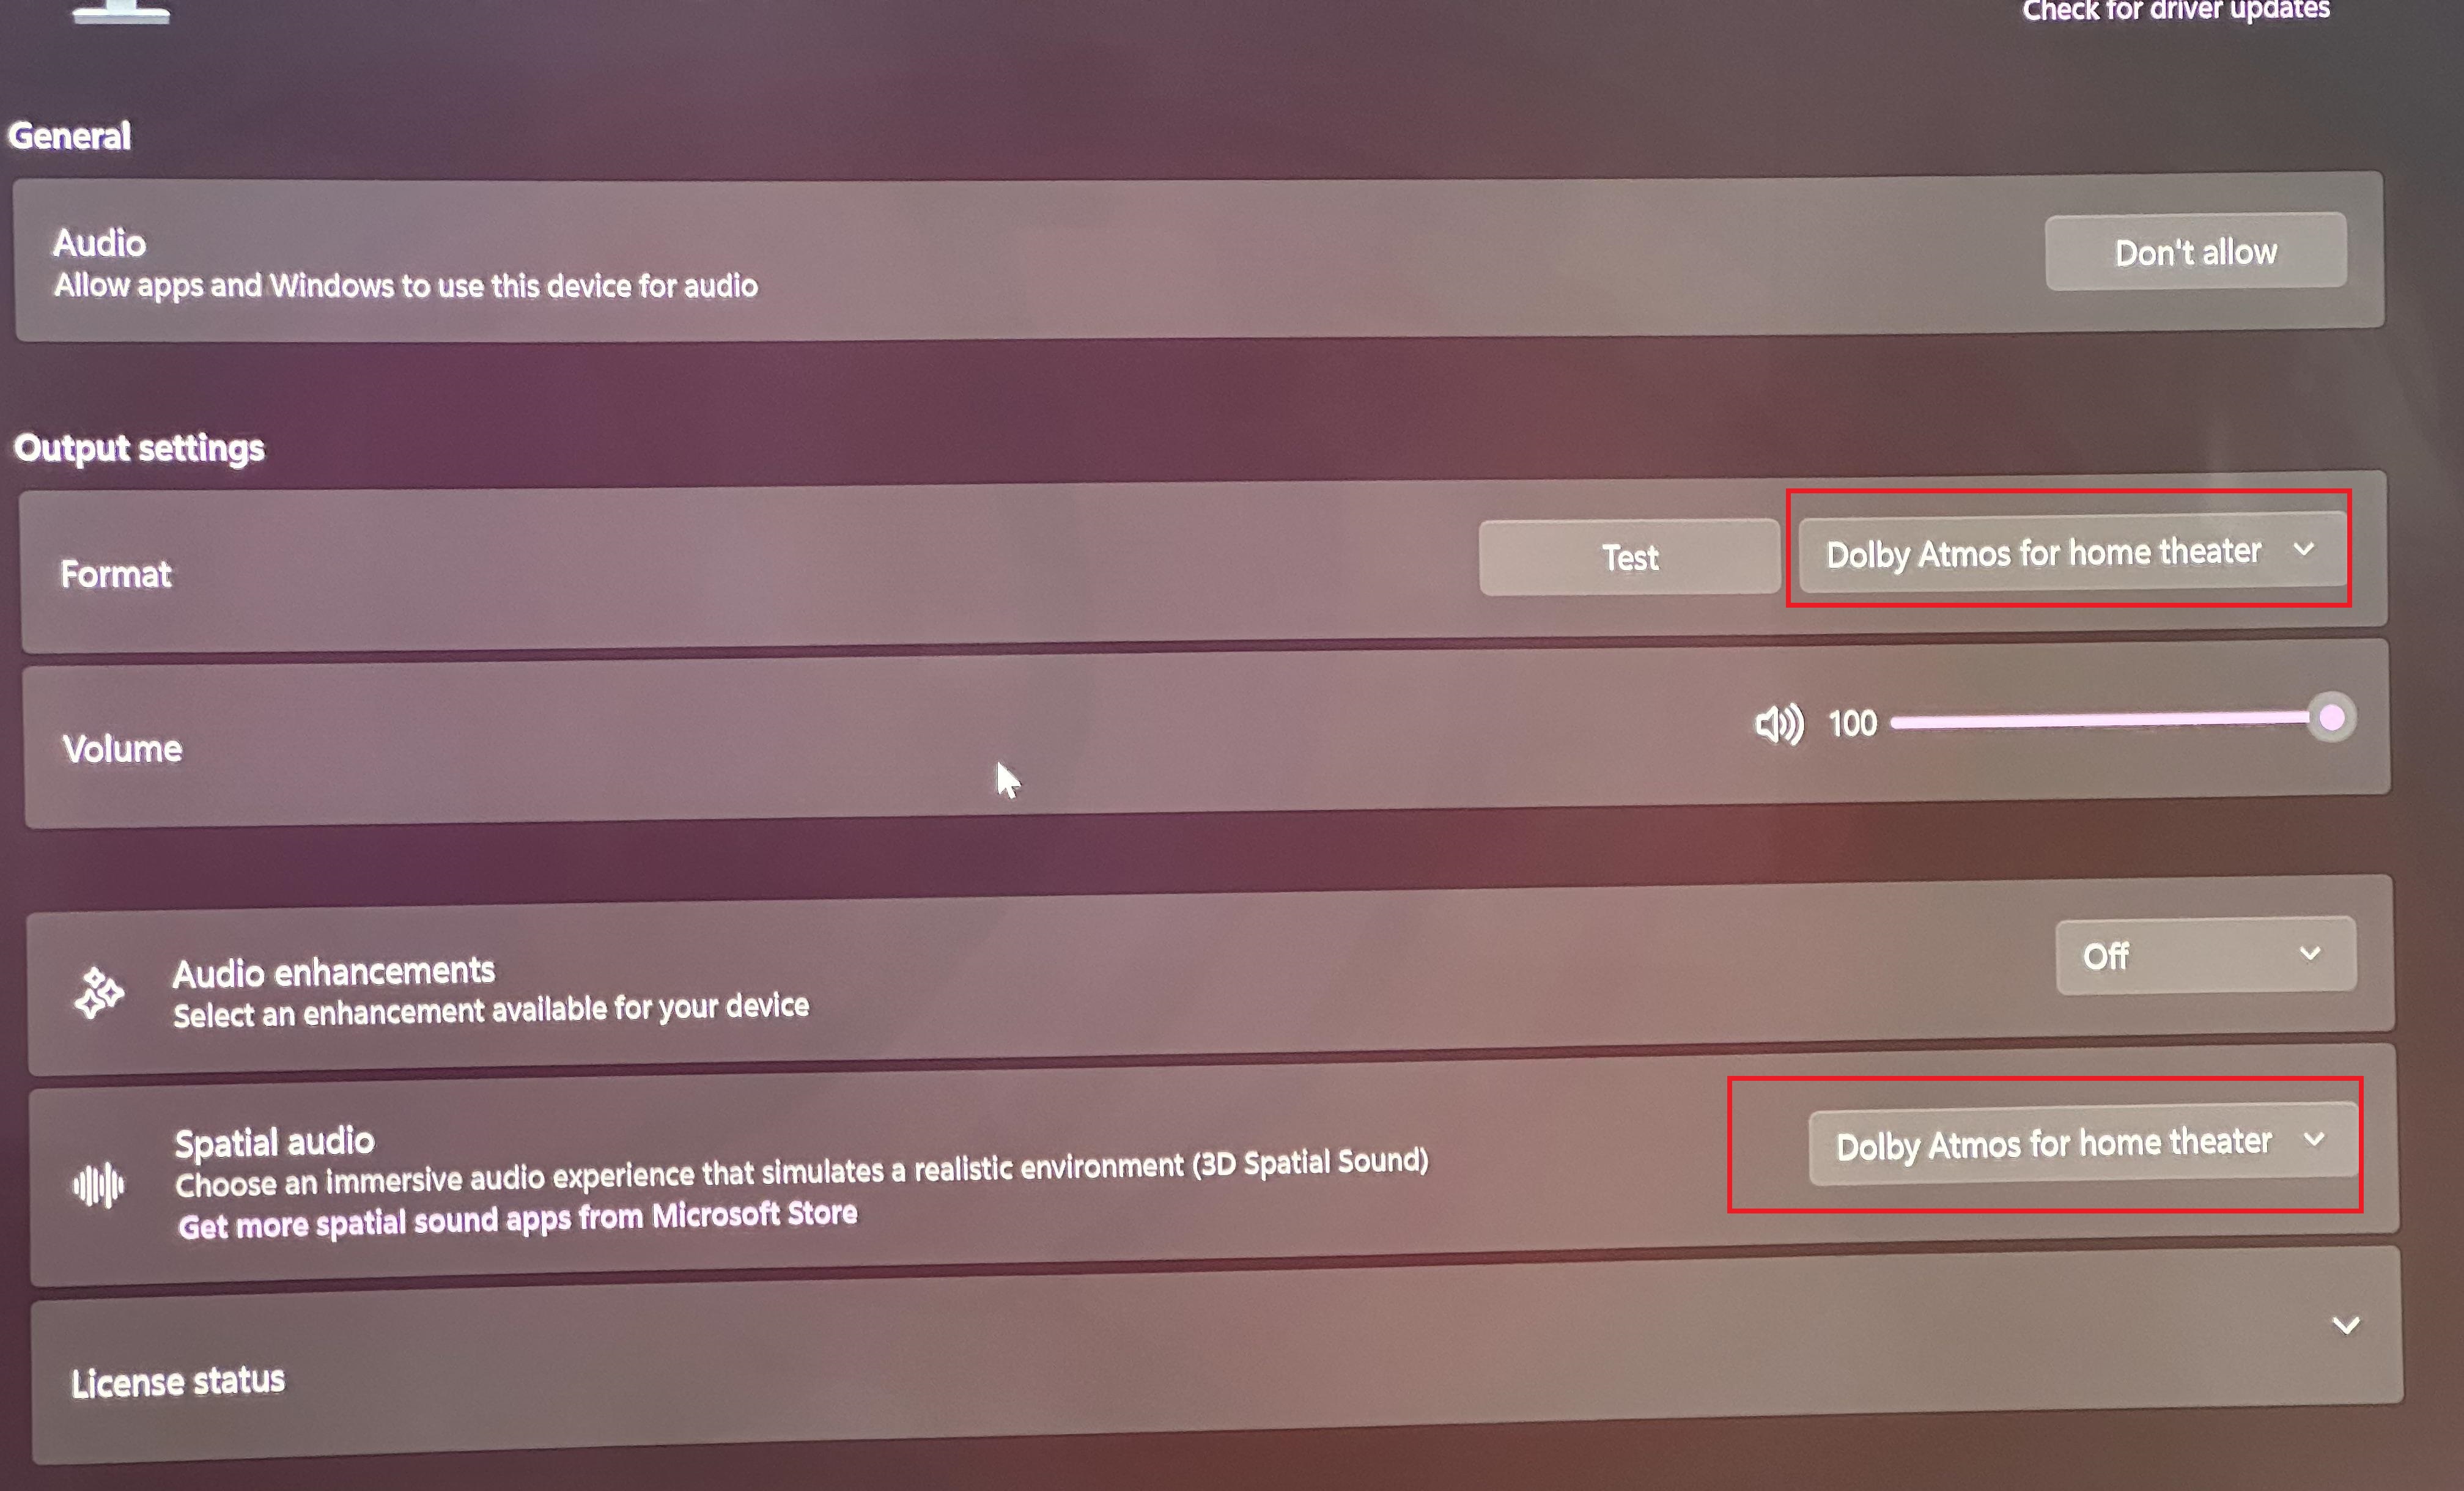Click the Don't allow audio button

[x=2196, y=251]
